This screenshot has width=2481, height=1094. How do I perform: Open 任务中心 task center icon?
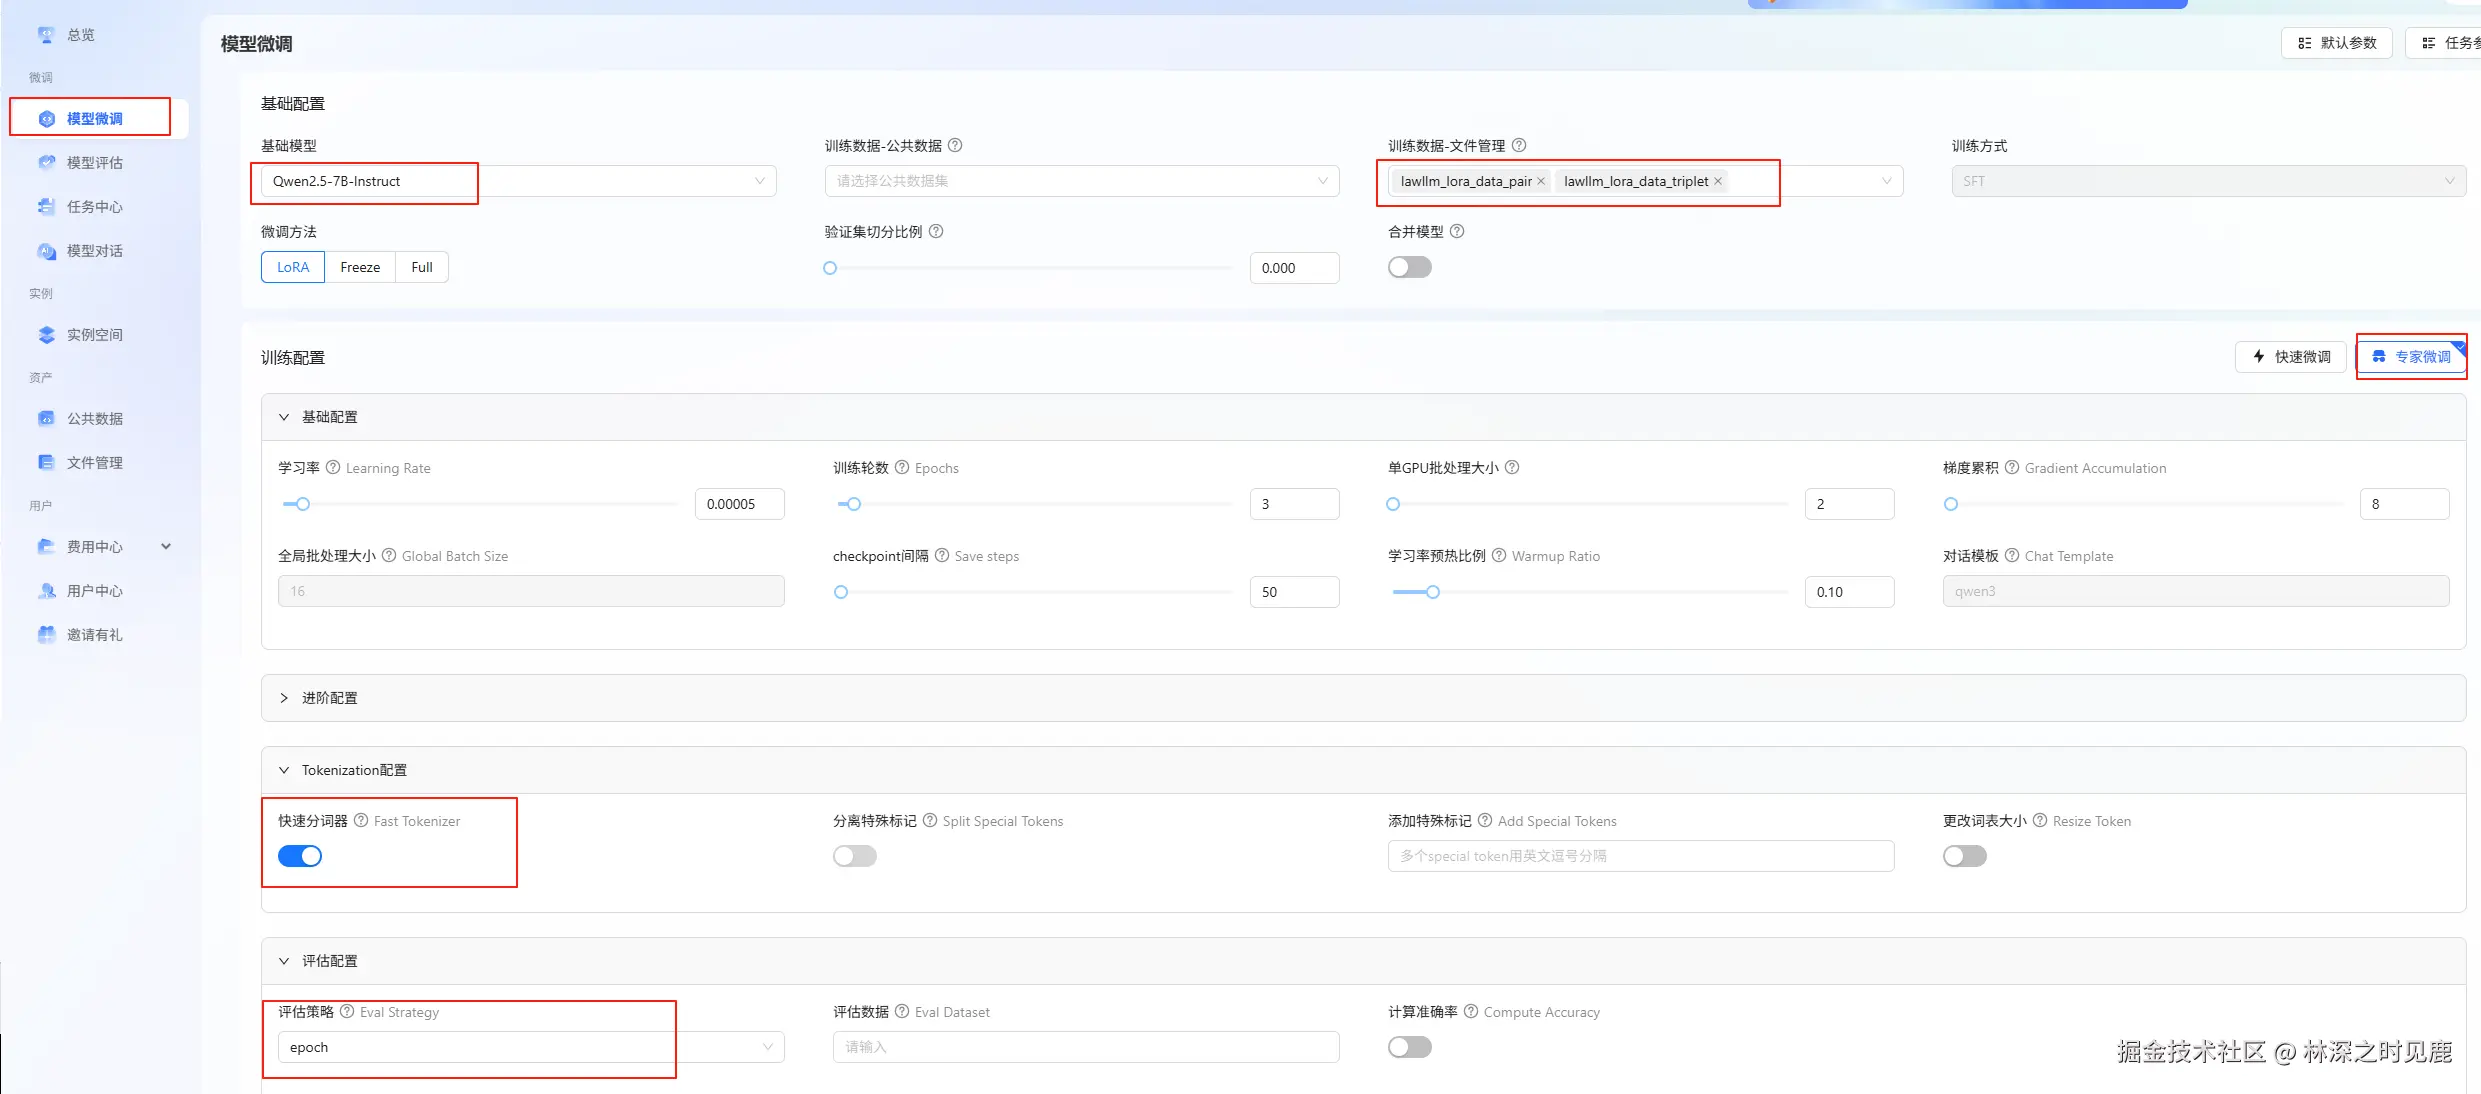point(46,207)
